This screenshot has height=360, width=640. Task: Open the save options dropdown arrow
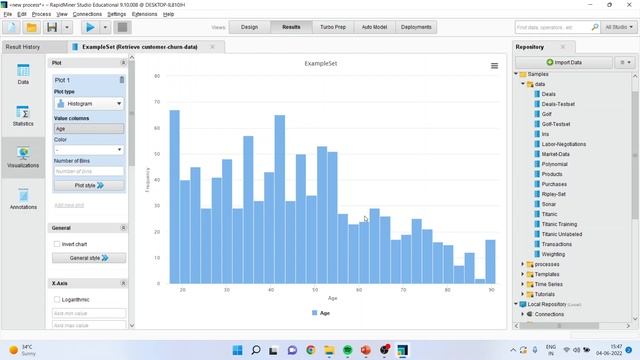click(x=67, y=27)
